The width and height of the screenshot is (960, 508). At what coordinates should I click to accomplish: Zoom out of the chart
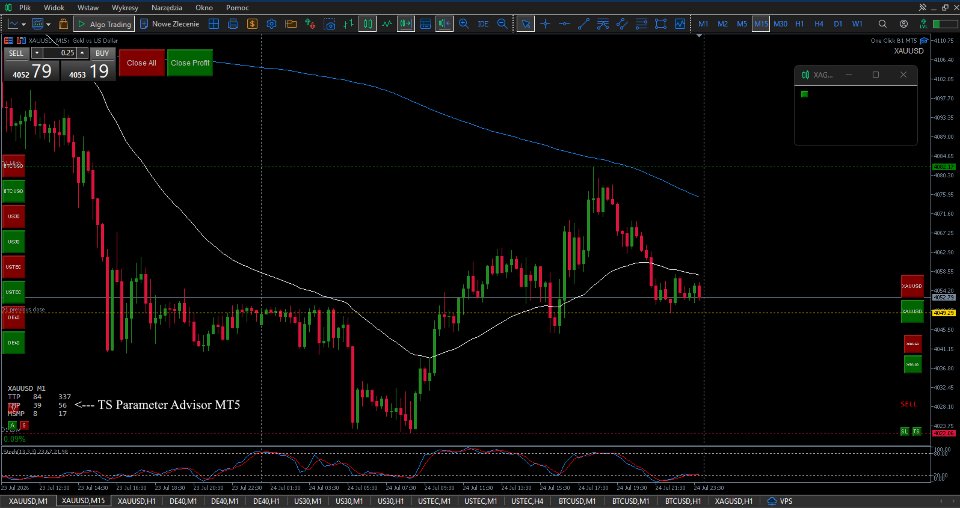(x=502, y=24)
